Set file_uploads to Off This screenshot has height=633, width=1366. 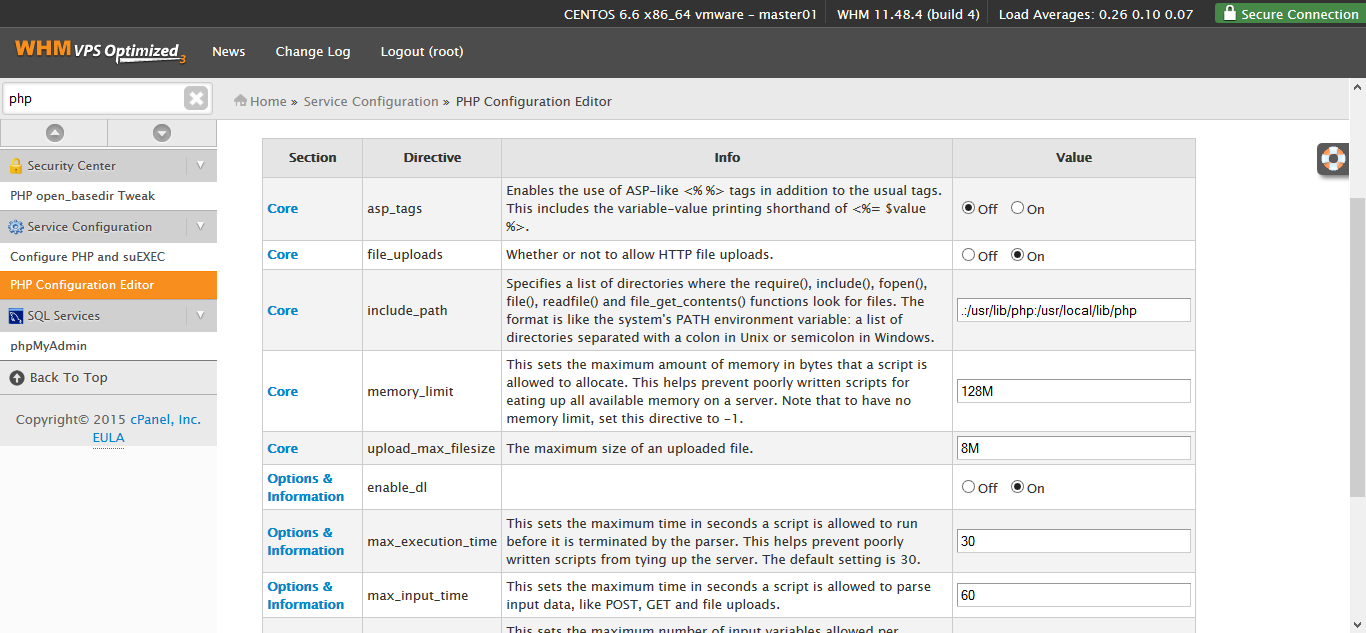coord(968,255)
